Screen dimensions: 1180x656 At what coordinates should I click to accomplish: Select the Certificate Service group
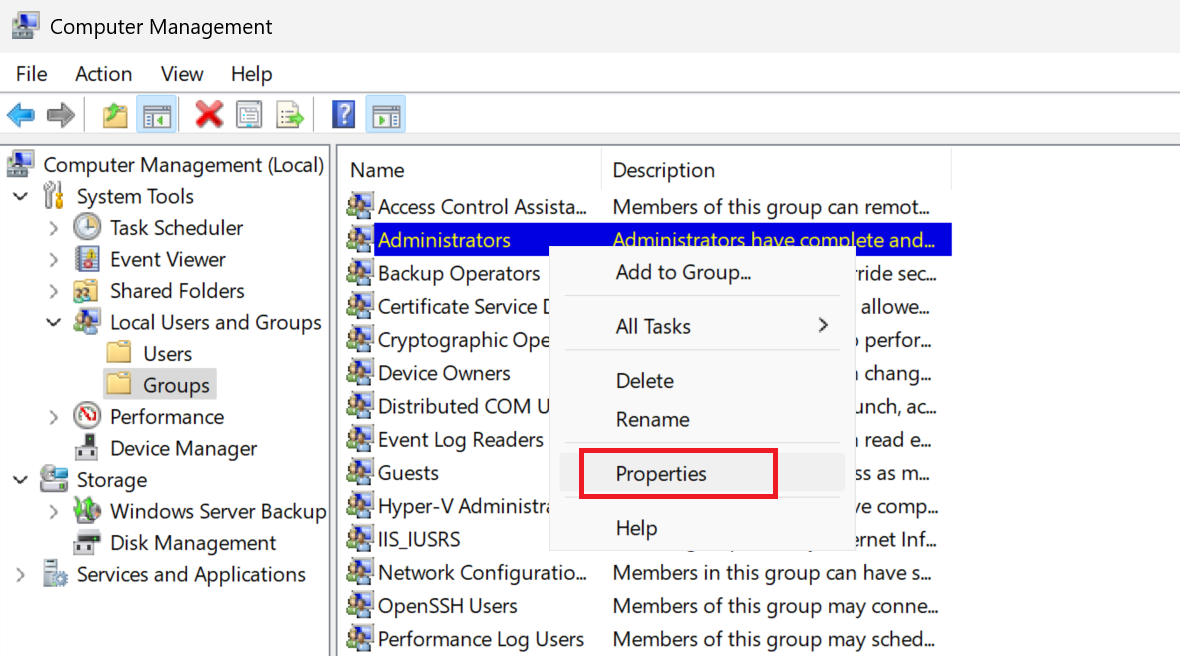pyautogui.click(x=463, y=307)
